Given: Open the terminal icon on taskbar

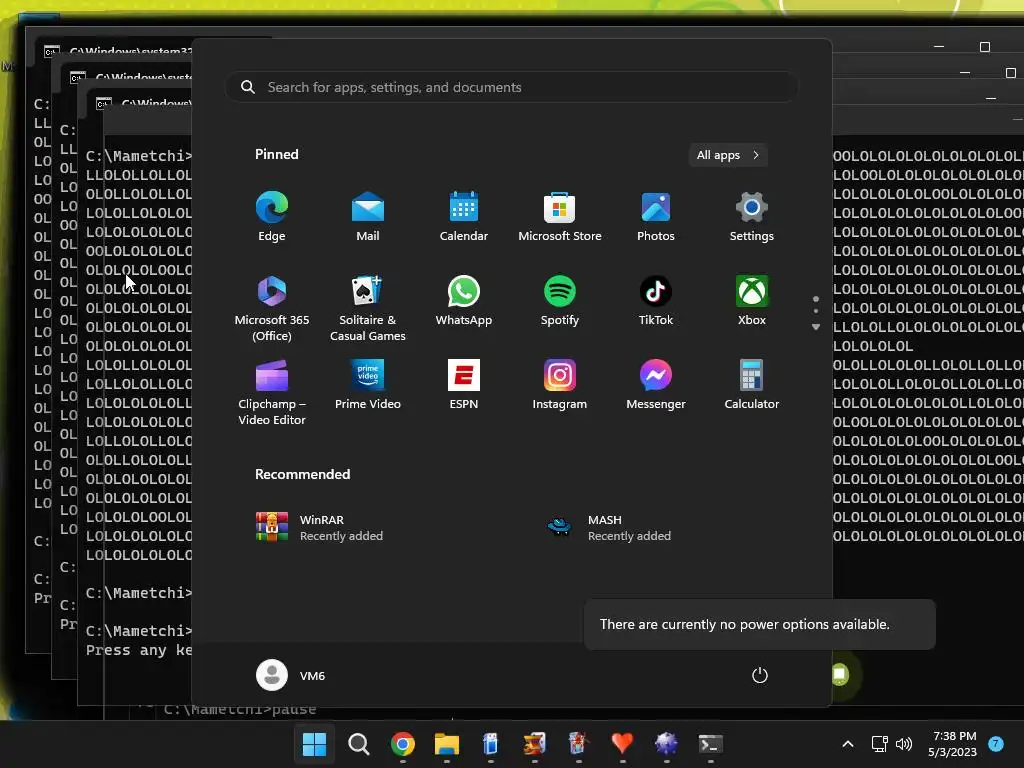Looking at the screenshot, I should click(x=711, y=744).
